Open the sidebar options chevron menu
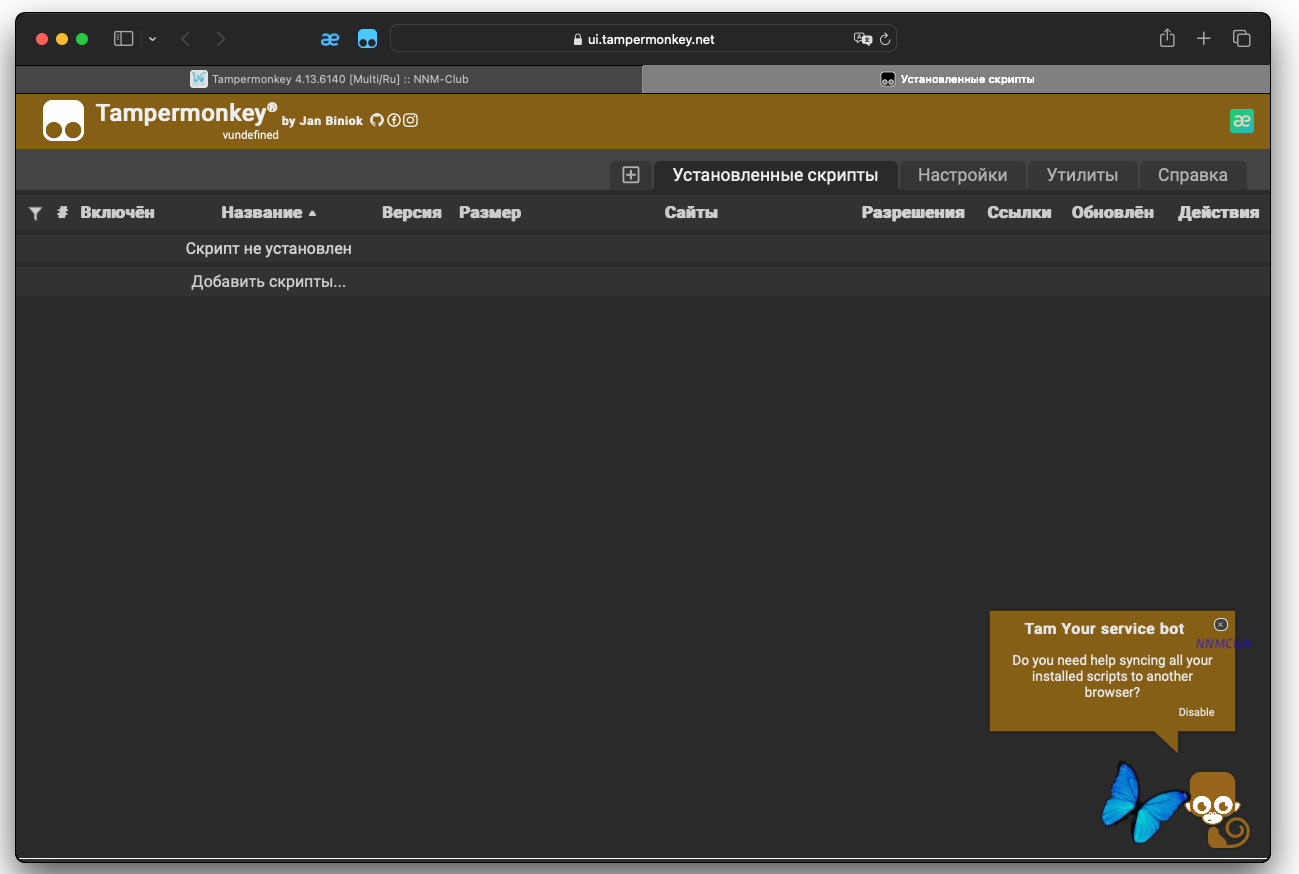 click(153, 39)
